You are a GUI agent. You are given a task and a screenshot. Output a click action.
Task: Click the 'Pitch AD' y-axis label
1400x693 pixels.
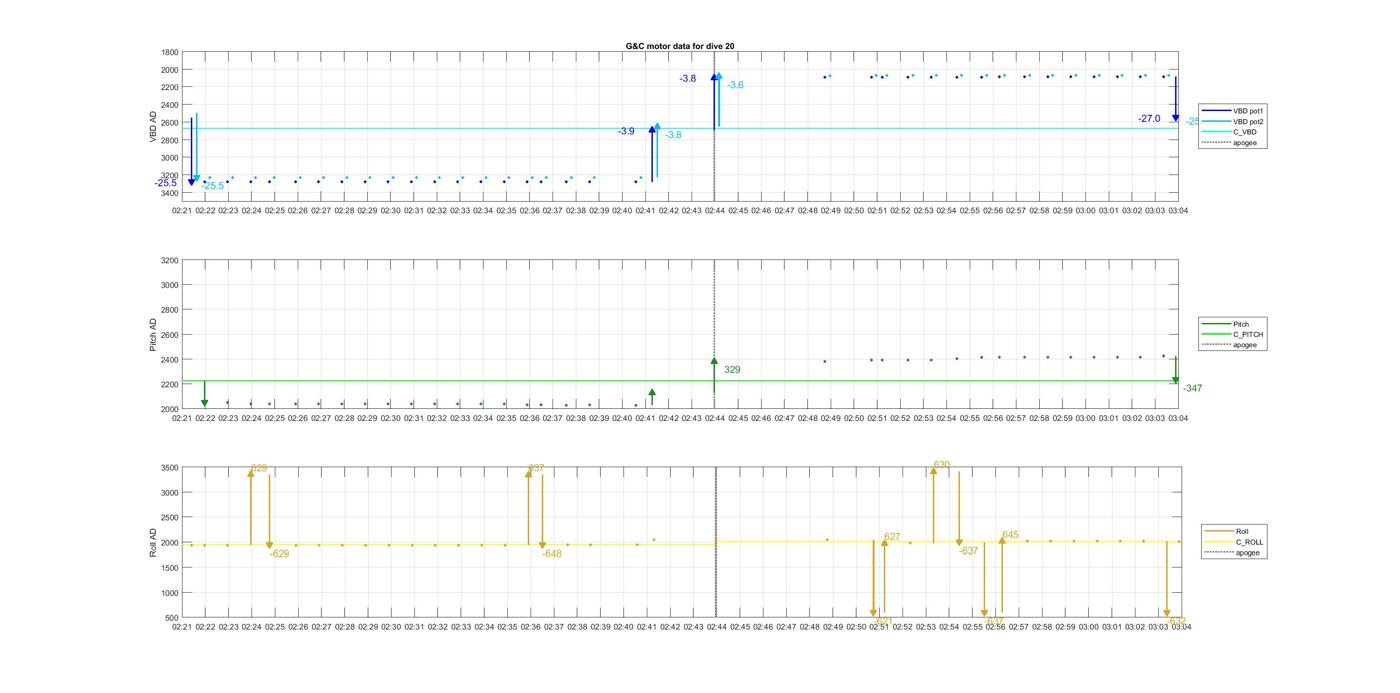click(153, 335)
